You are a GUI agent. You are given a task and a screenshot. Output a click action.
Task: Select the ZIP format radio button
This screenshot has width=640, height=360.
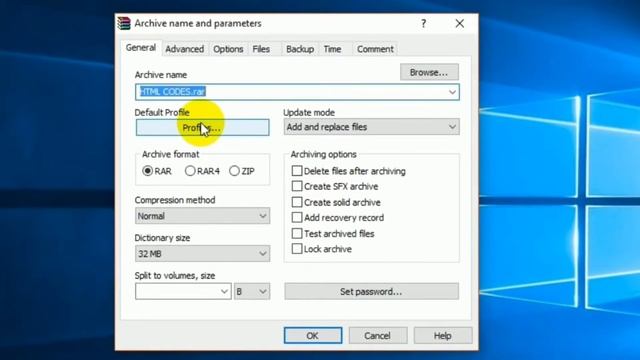click(234, 171)
